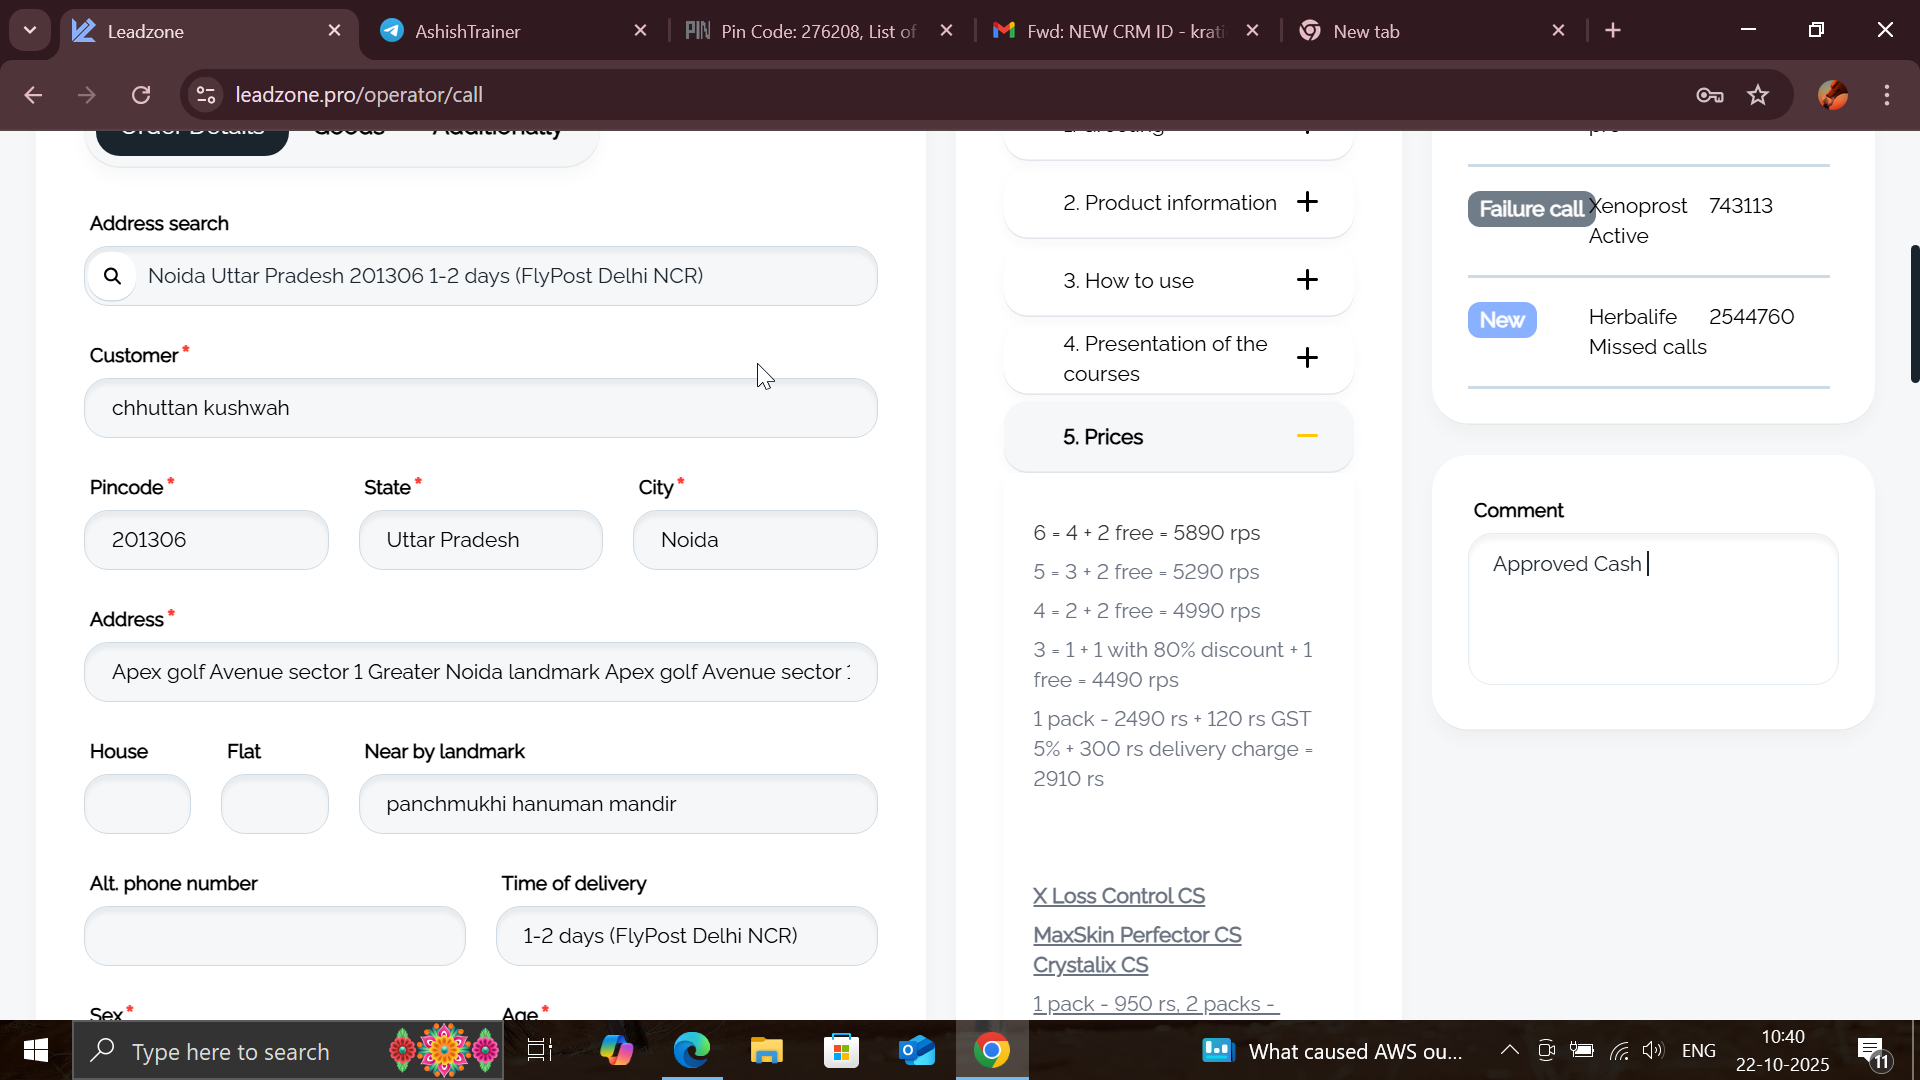Open the MaxSkin Perfector CS link
This screenshot has width=1920, height=1080.
1137,935
